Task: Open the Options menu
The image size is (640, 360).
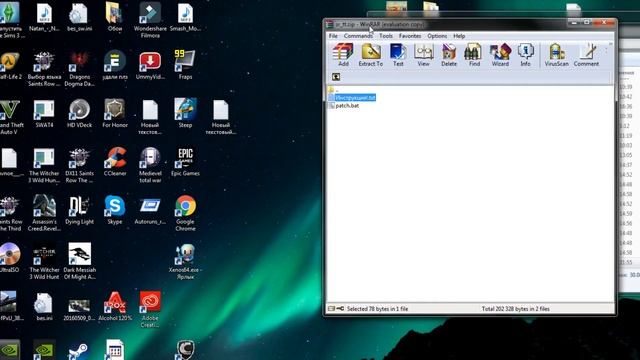Action: coord(437,36)
